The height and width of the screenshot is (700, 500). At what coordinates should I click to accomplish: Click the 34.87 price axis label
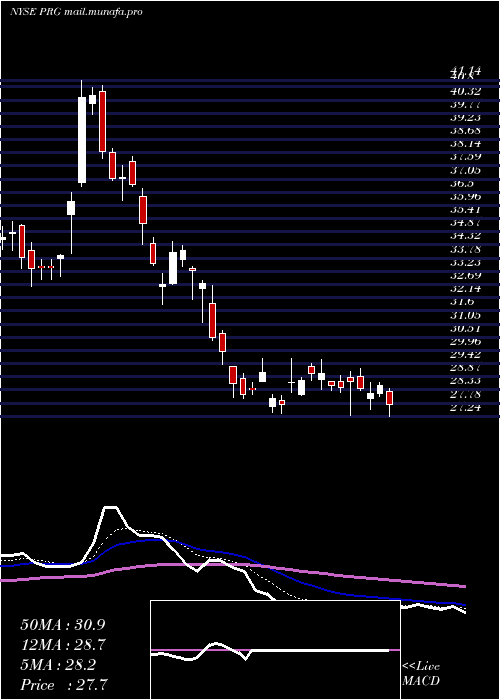[465, 223]
